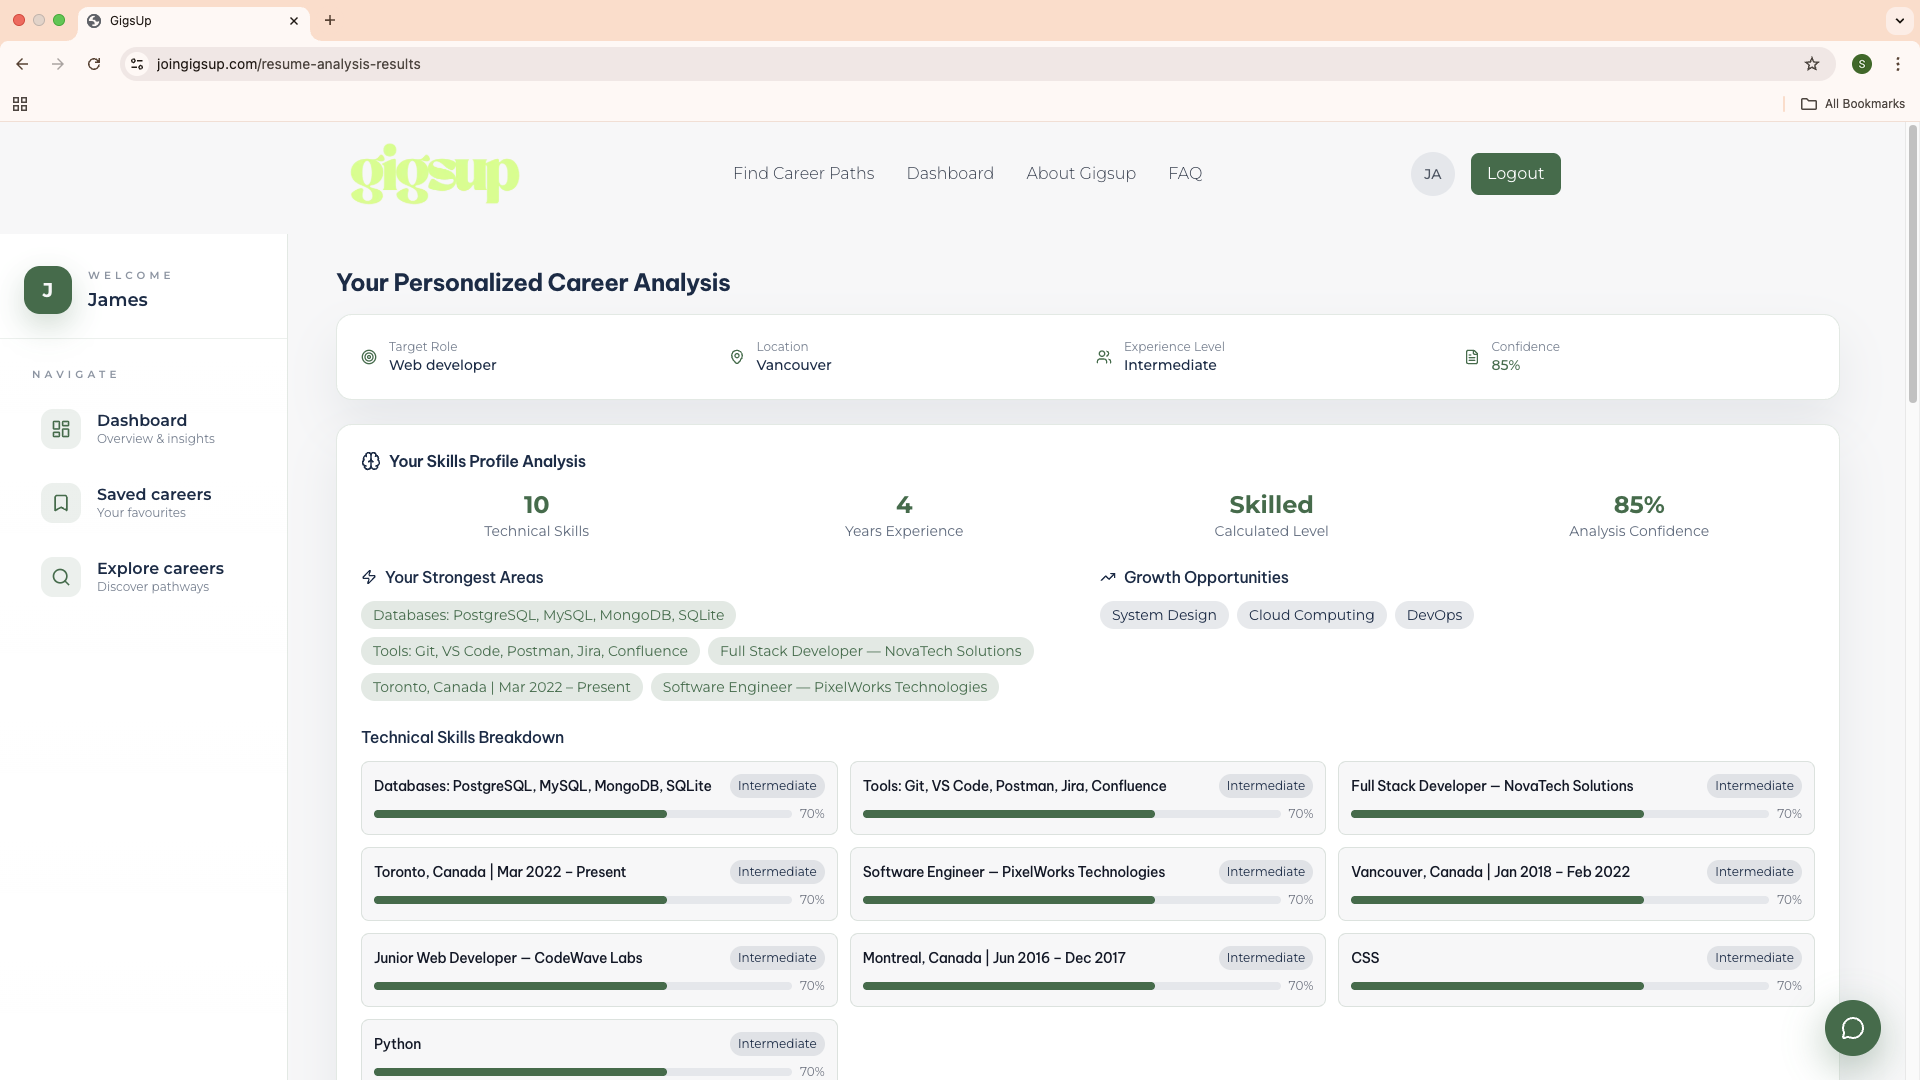Viewport: 1920px width, 1080px height.
Task: Click the Explore careers magnifier icon
Action: click(x=61, y=576)
